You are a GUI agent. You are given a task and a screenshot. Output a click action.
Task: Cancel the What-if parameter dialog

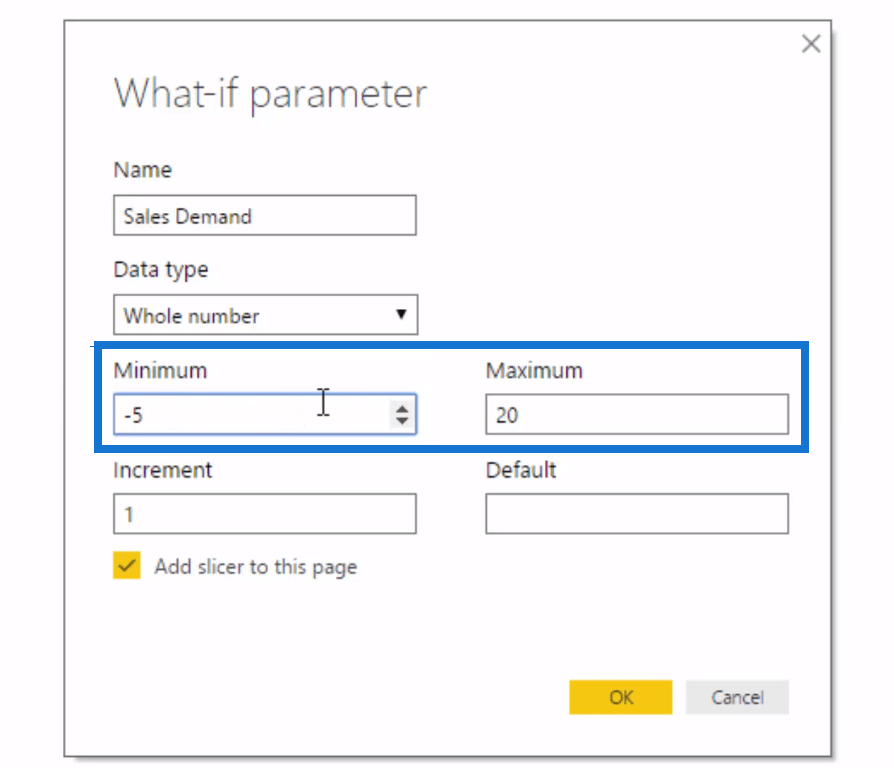click(737, 697)
